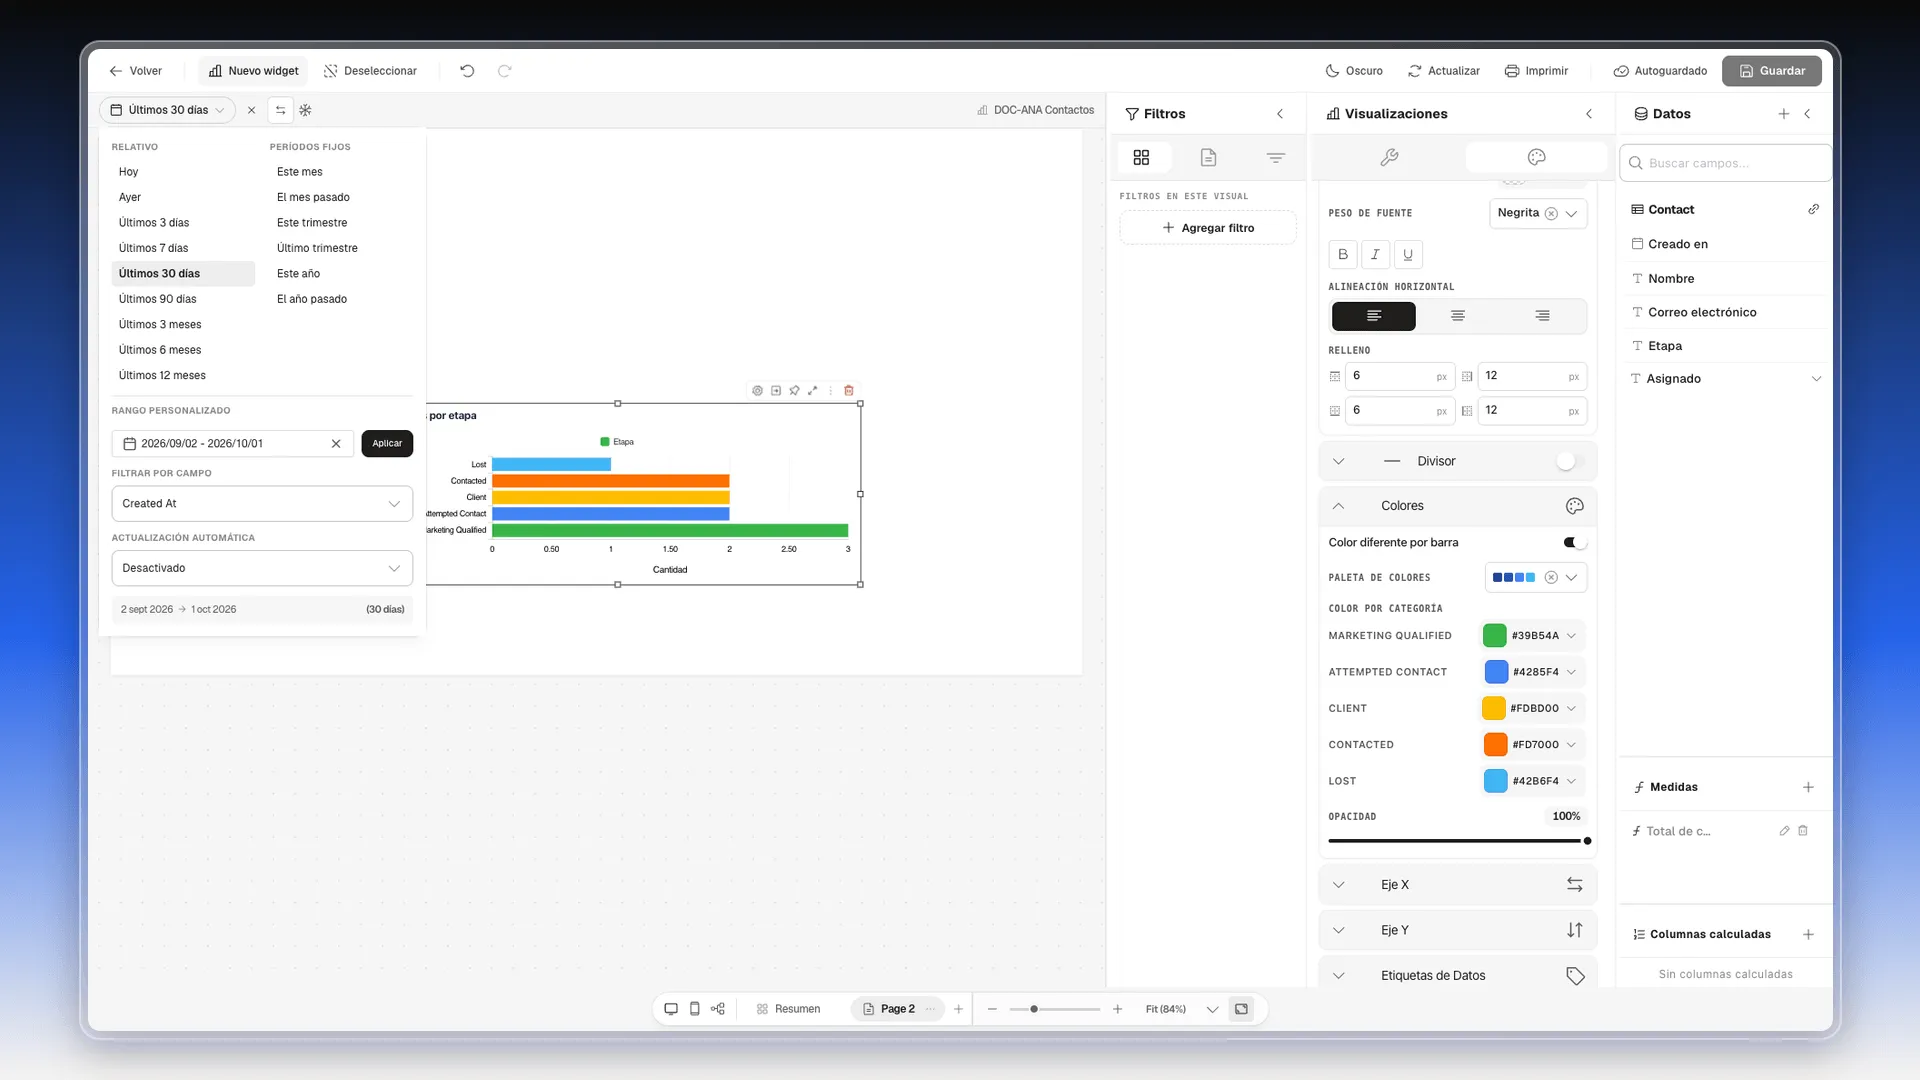Select Este trimestre period
This screenshot has width=1920, height=1080.
(x=312, y=223)
